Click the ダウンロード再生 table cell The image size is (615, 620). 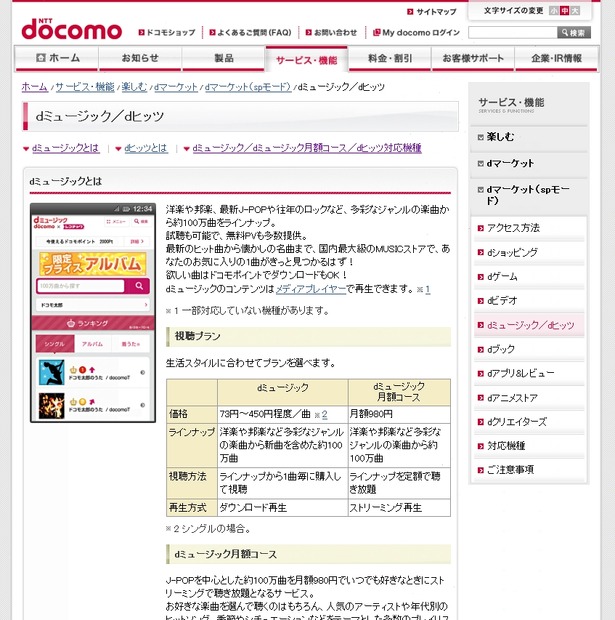(282, 508)
